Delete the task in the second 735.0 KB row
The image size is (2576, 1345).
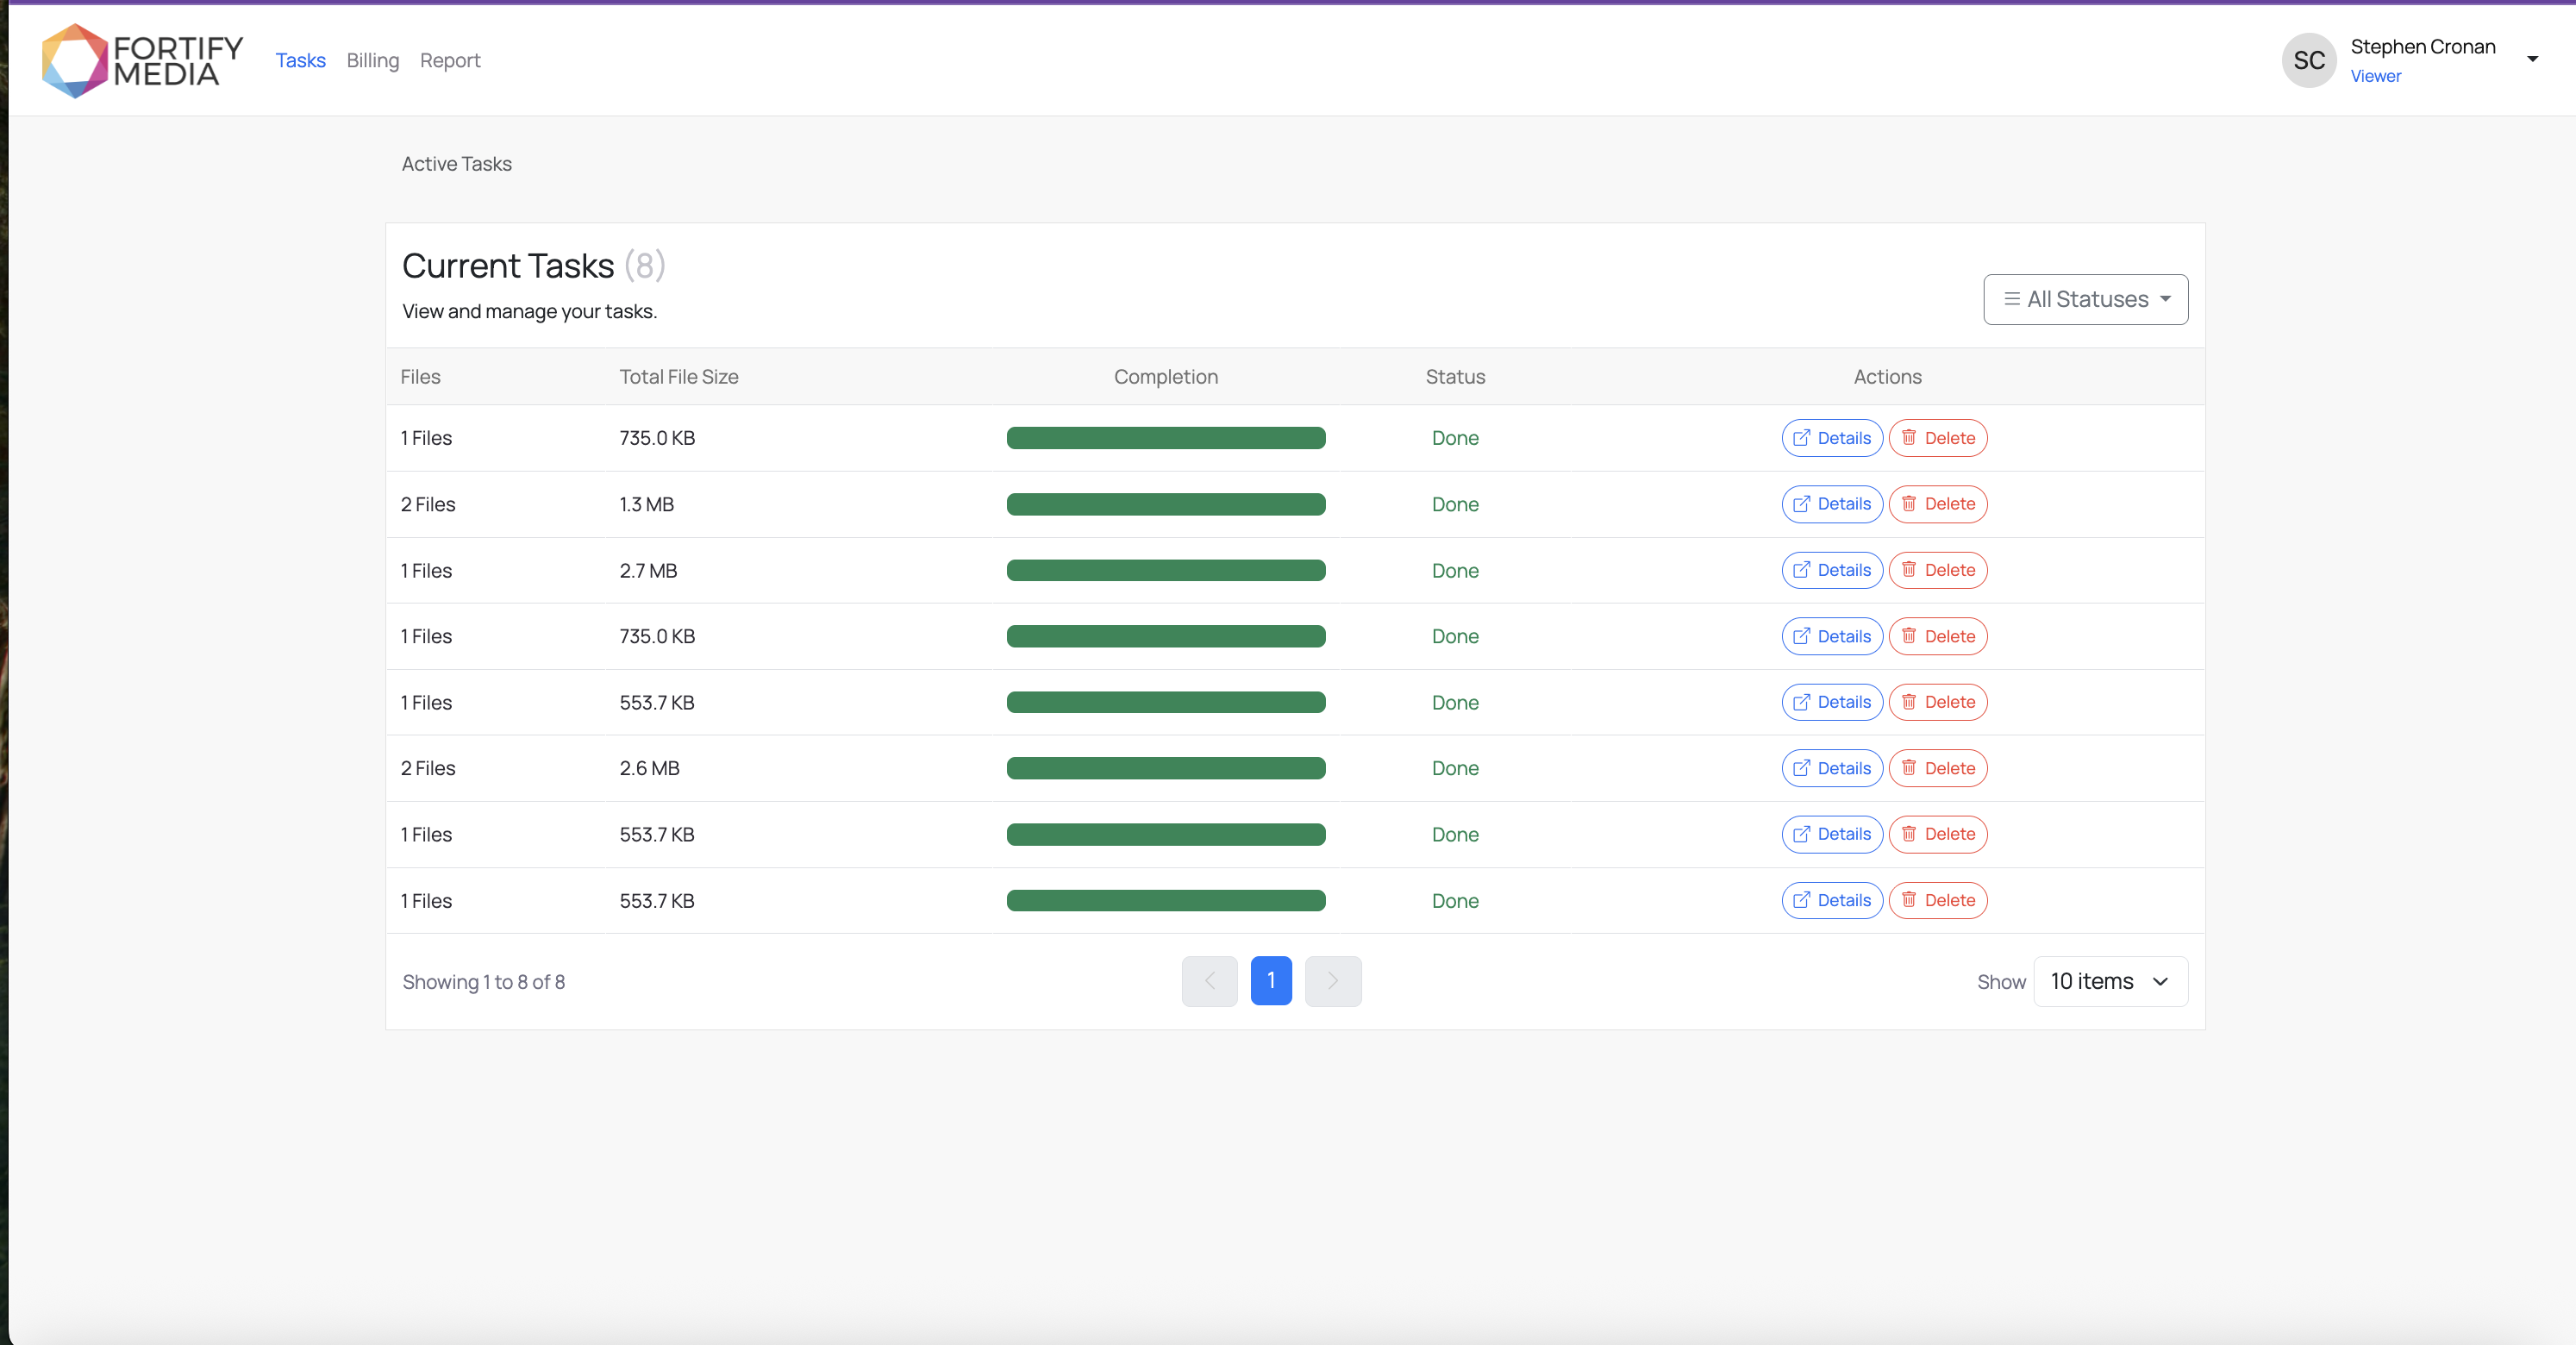[1938, 636]
